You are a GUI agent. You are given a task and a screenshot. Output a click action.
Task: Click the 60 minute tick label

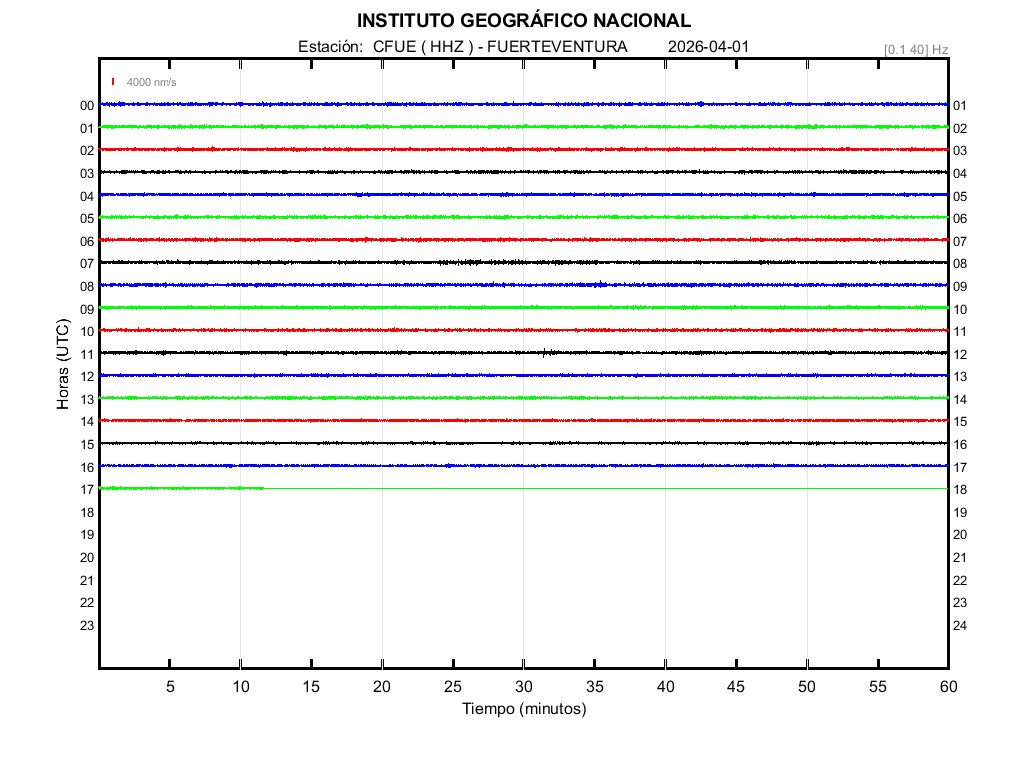[x=947, y=686]
